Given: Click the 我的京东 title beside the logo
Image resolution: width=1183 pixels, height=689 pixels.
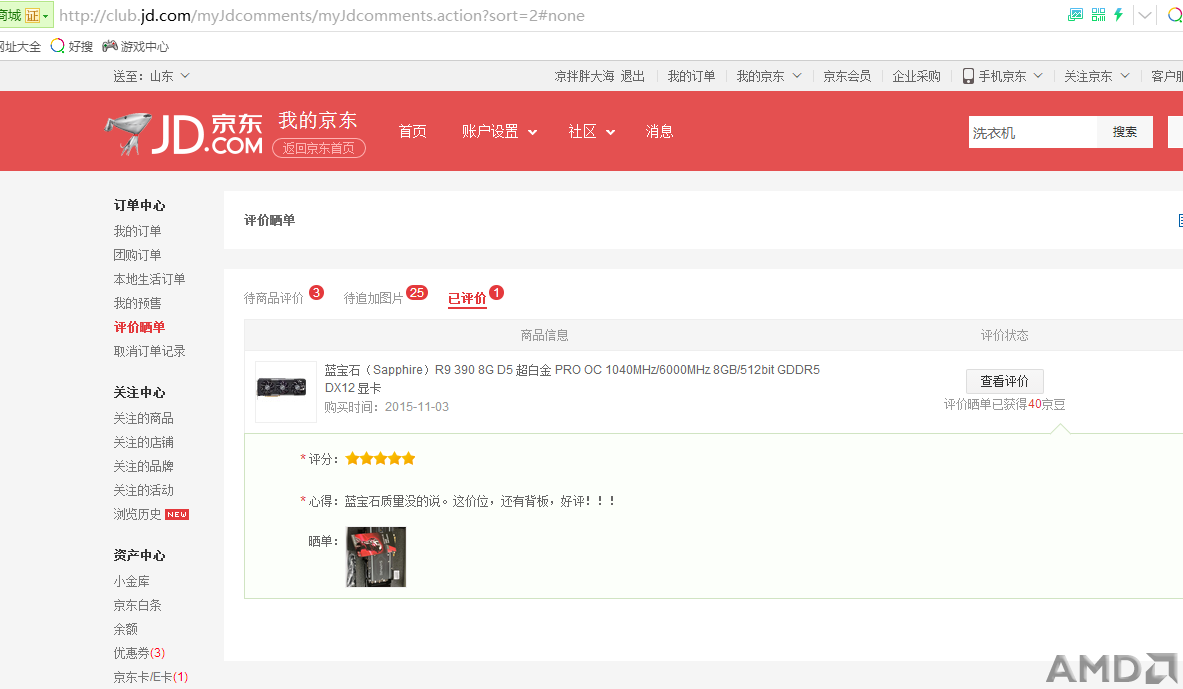Looking at the screenshot, I should coord(318,120).
